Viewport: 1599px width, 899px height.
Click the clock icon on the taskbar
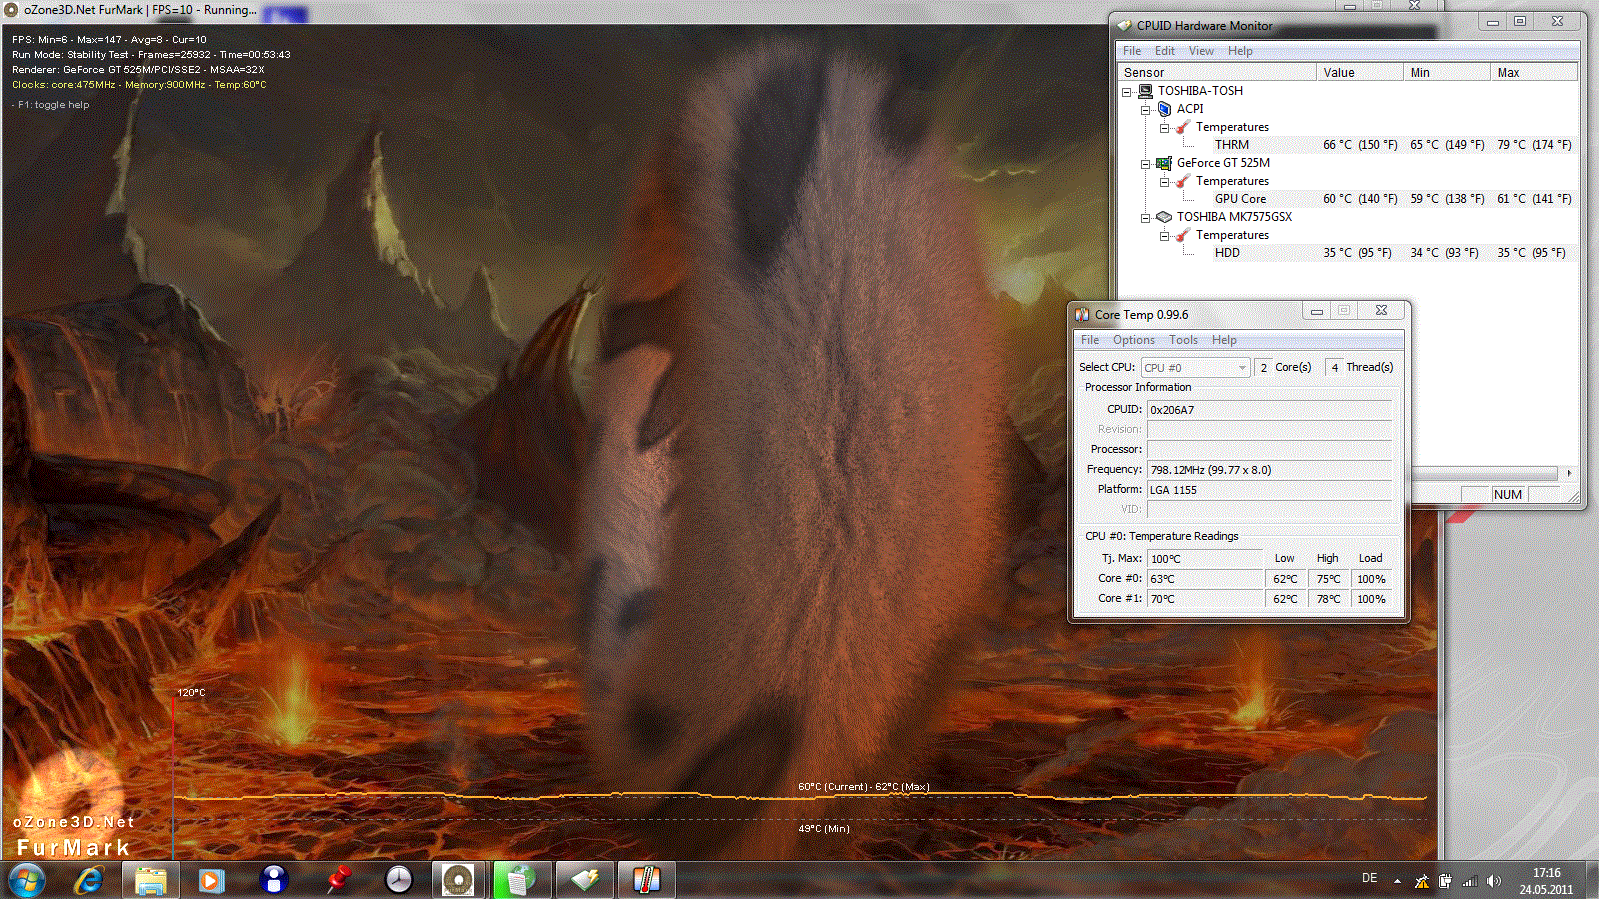pos(399,880)
